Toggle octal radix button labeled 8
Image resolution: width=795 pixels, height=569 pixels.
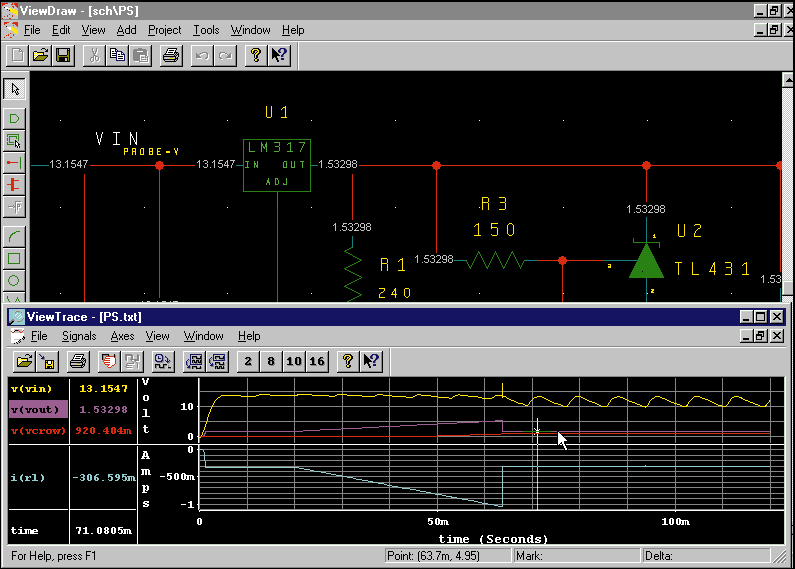coord(269,361)
